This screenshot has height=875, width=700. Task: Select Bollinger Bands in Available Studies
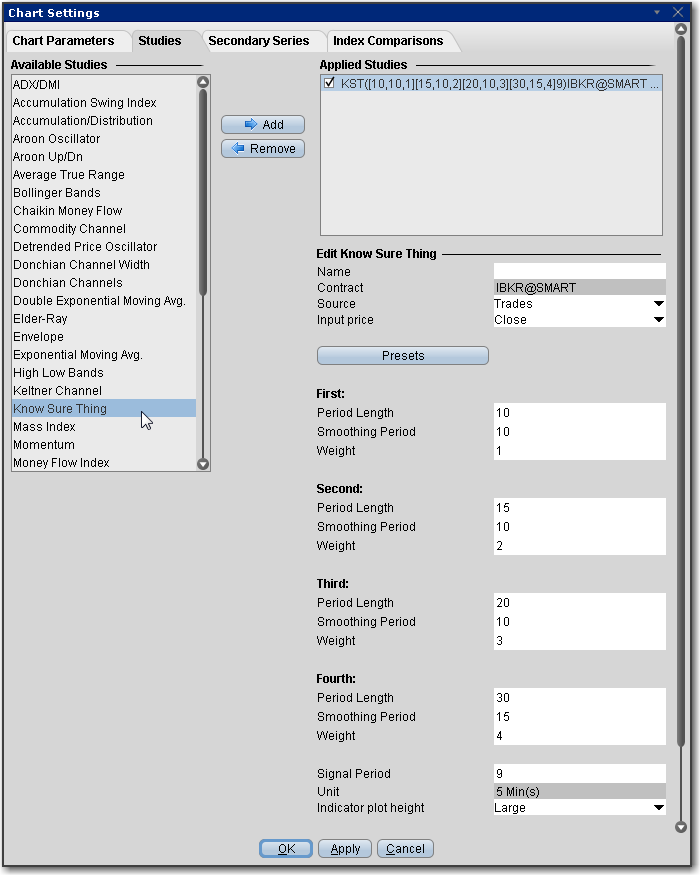[57, 193]
